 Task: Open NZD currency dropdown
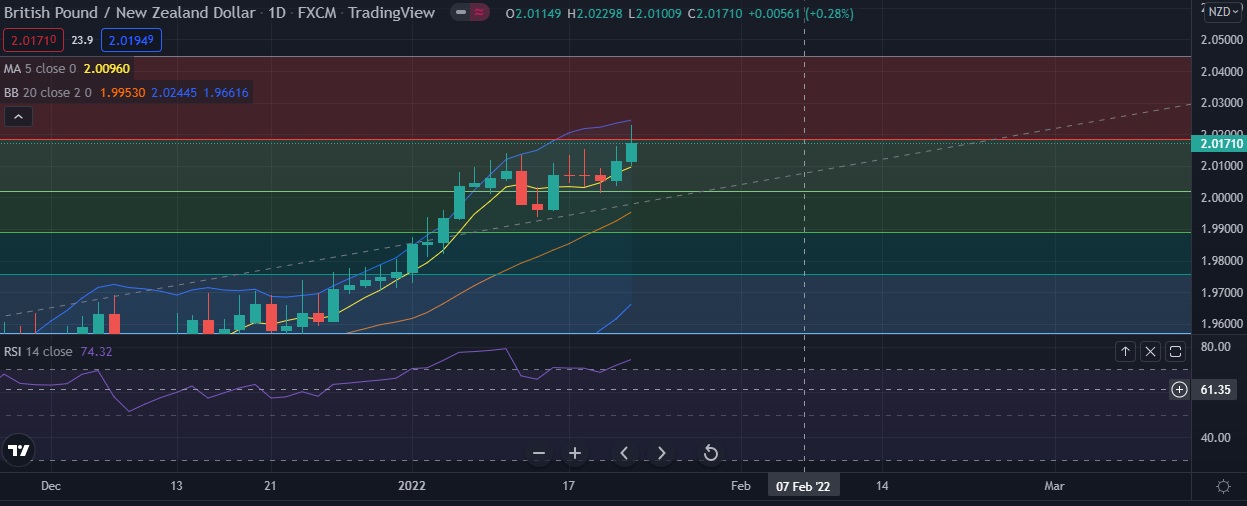coord(1221,12)
